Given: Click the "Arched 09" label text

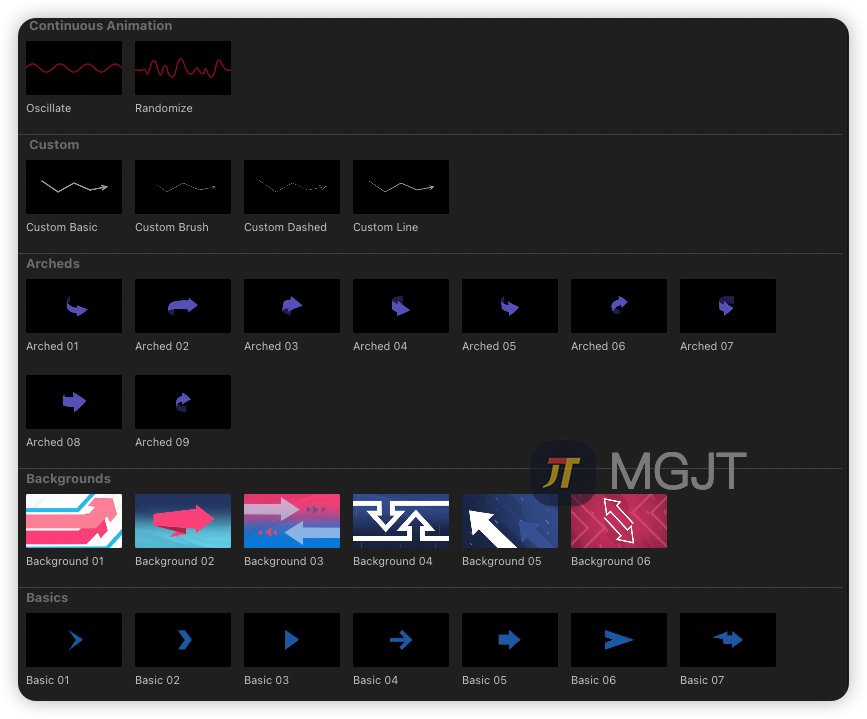Looking at the screenshot, I should [162, 442].
